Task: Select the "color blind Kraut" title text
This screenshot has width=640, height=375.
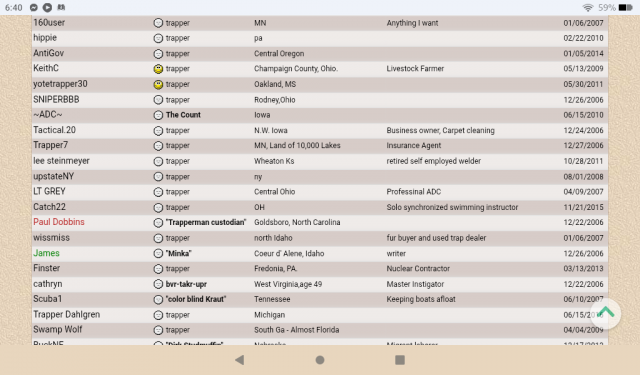Action: (x=196, y=299)
